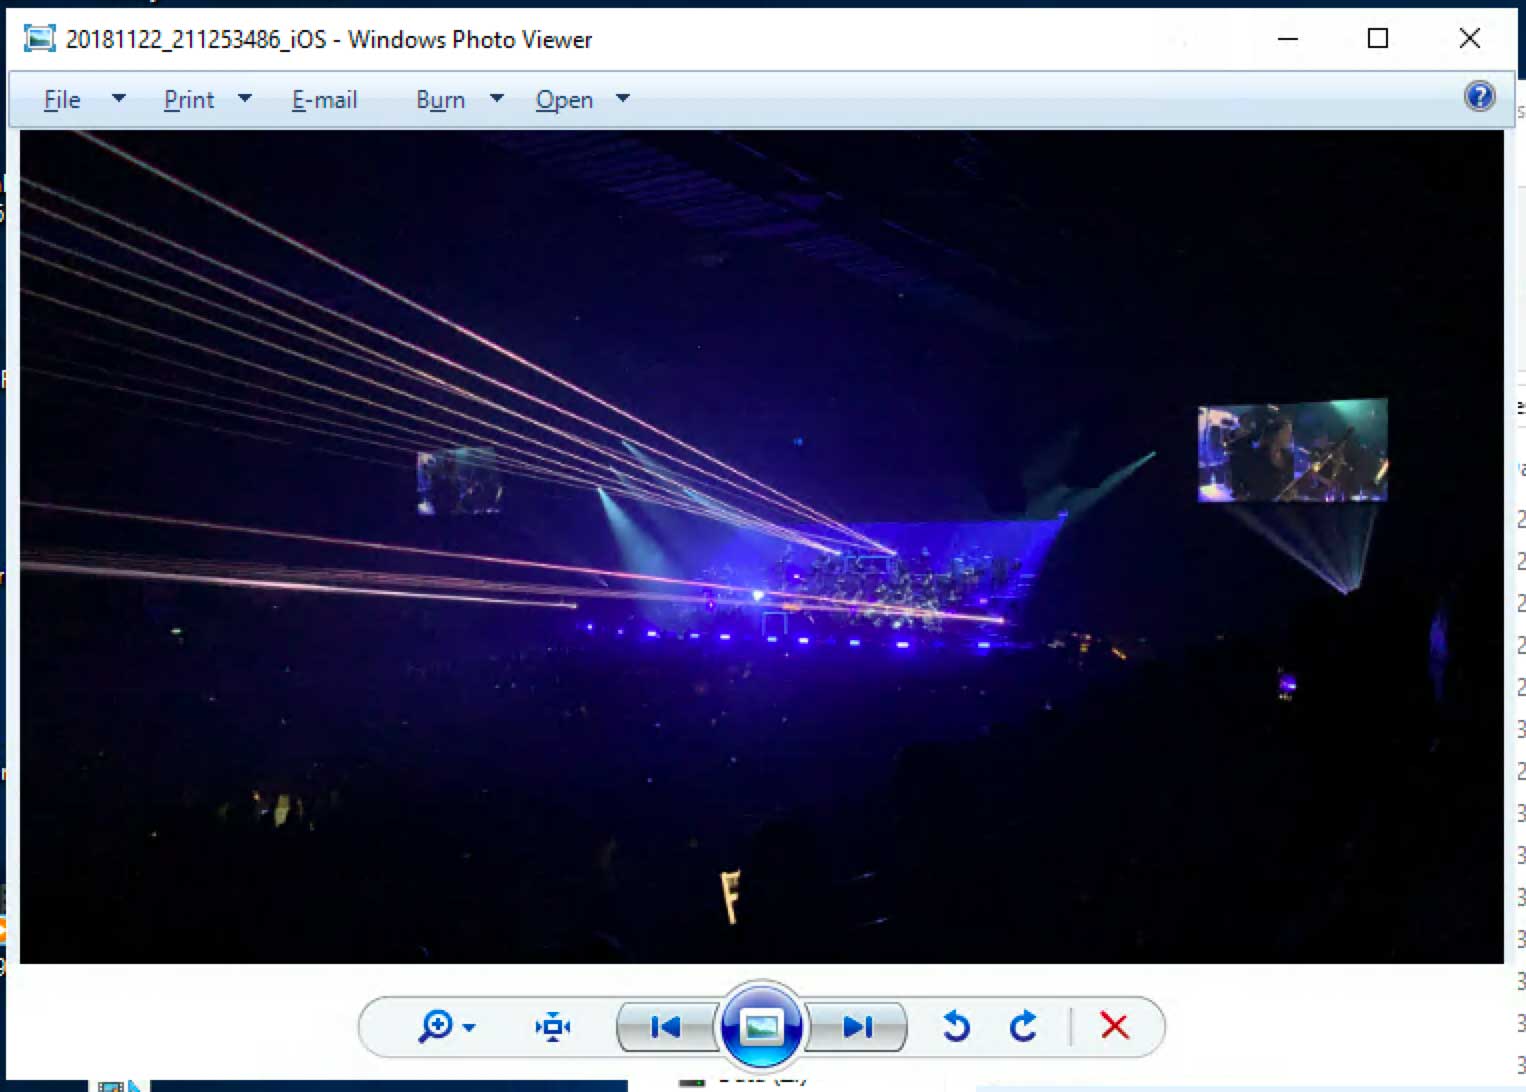
Task: Expand the Burn dropdown arrow
Action: [496, 98]
